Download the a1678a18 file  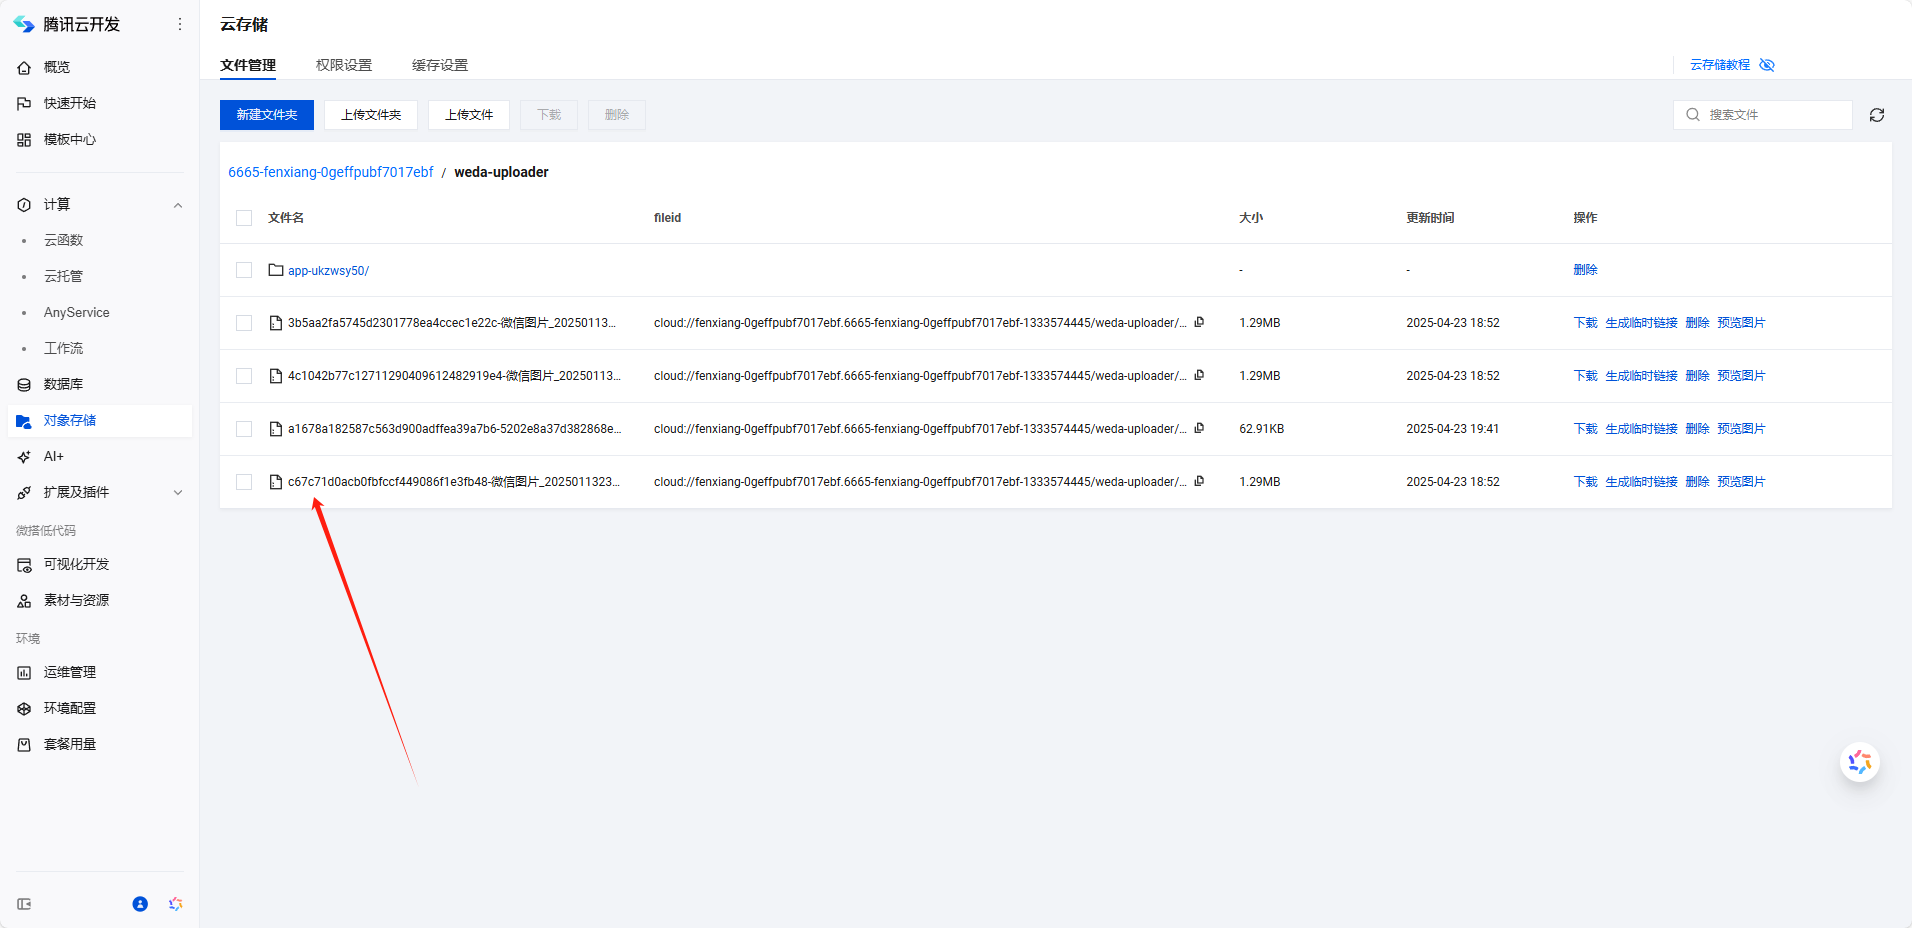[x=1585, y=429]
